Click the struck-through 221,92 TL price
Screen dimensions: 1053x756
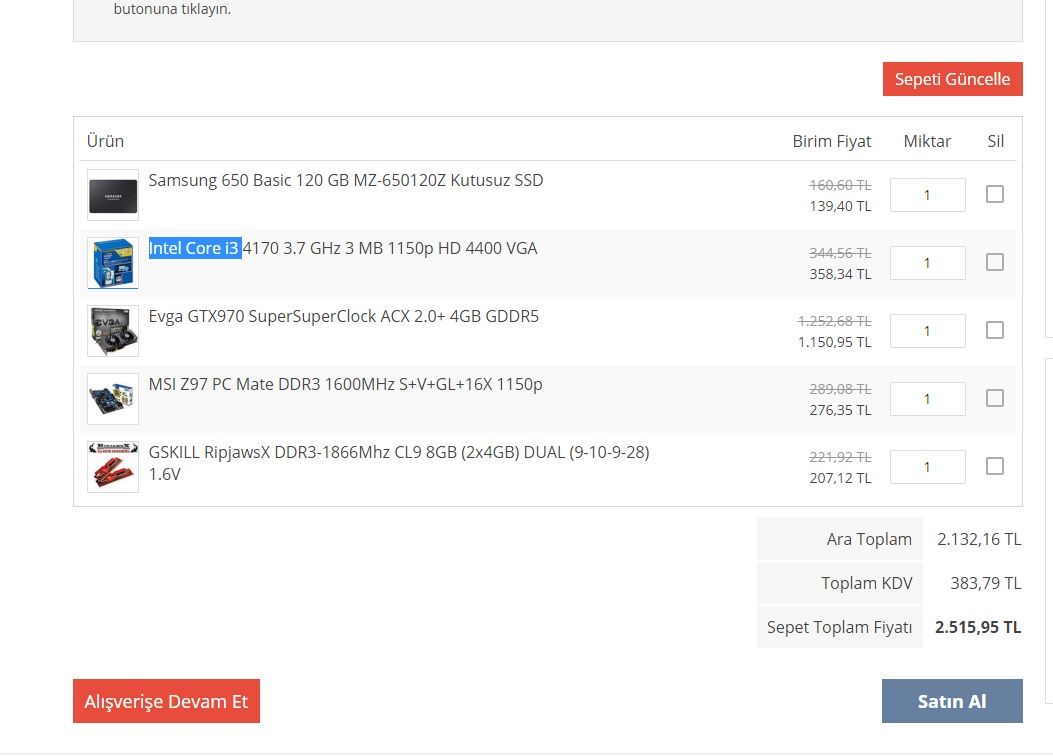pyautogui.click(x=841, y=457)
